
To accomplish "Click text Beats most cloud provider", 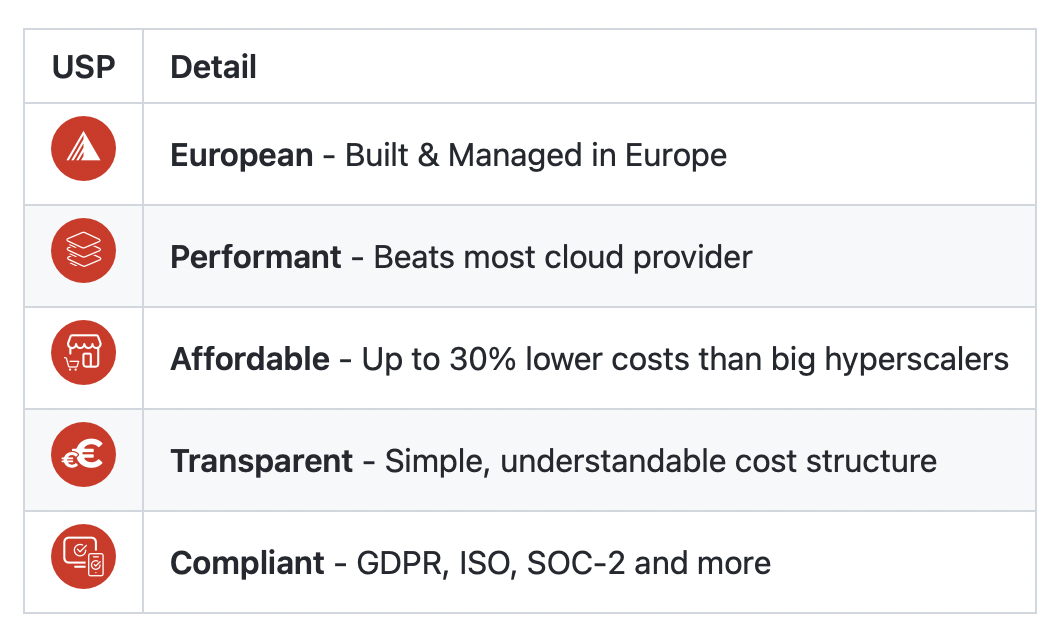I will click(563, 257).
